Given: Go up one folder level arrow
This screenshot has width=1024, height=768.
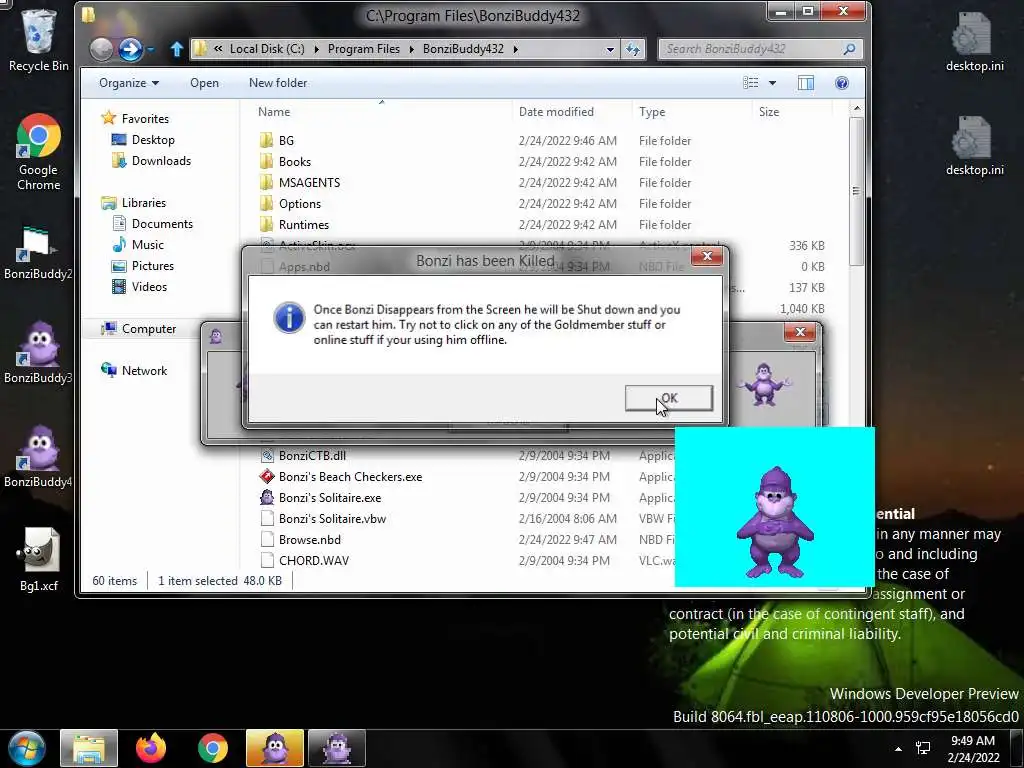Looking at the screenshot, I should (176, 49).
